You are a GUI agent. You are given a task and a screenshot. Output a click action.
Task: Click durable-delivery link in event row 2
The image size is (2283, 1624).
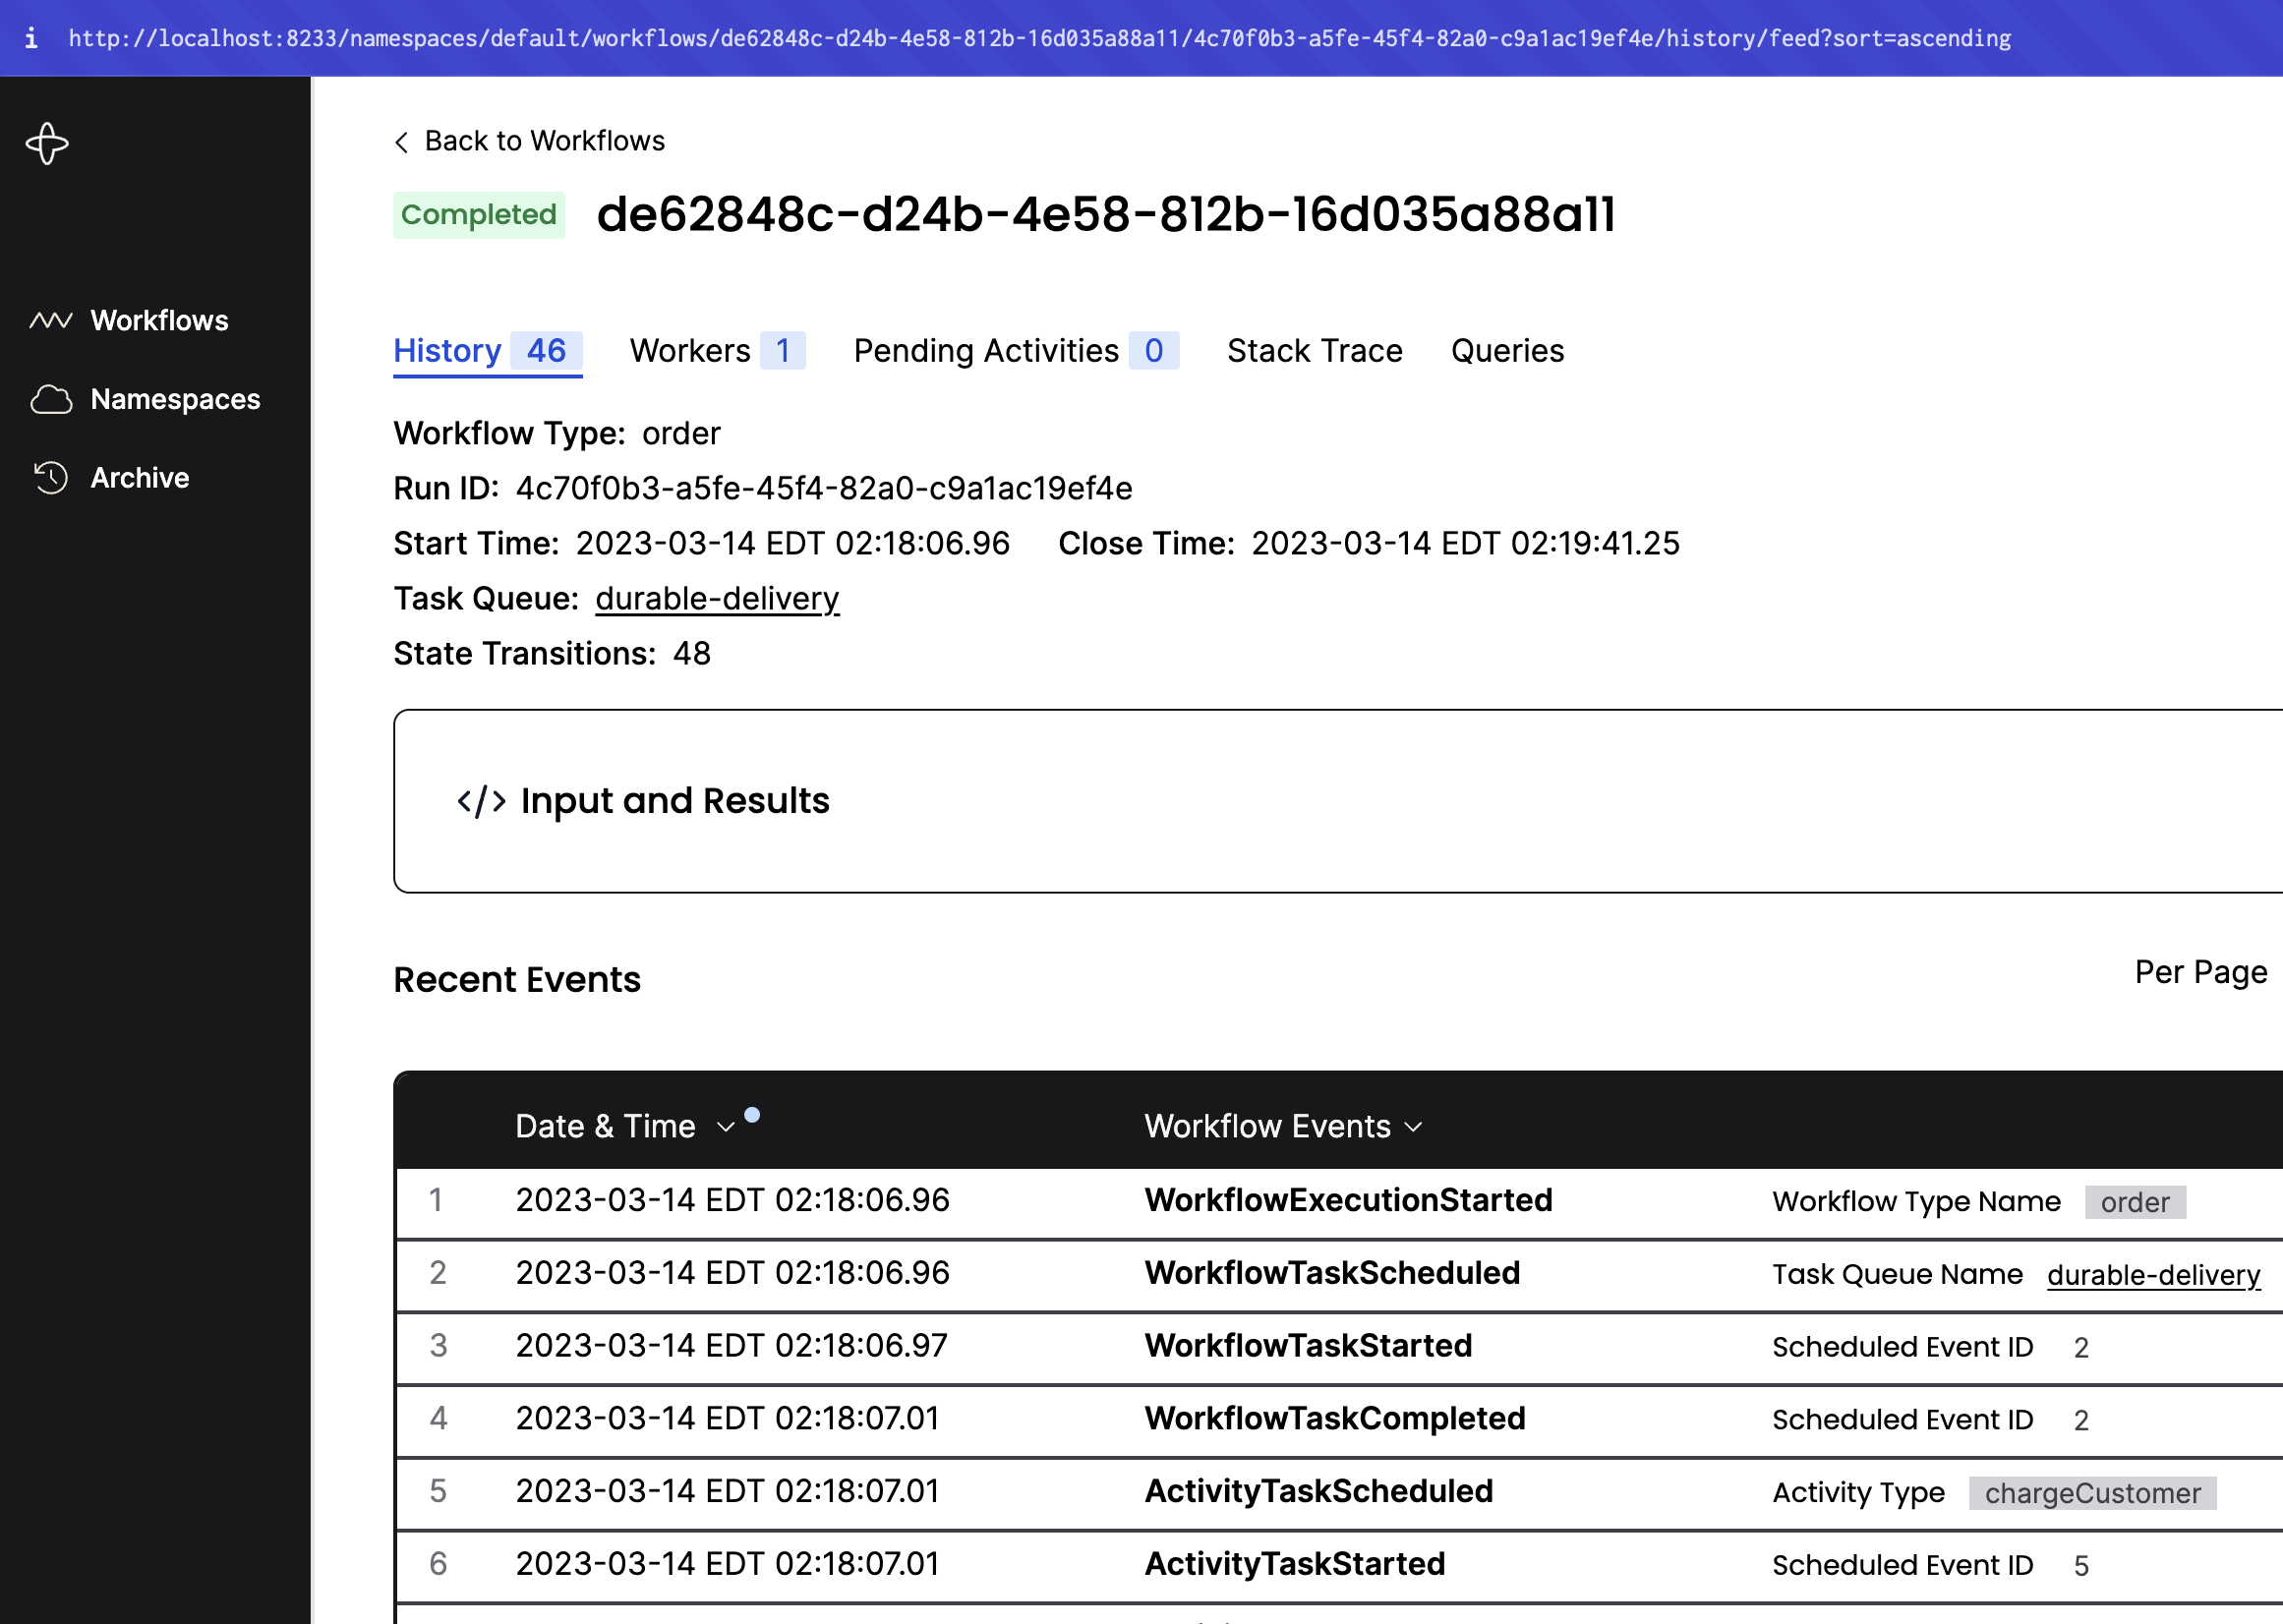click(2153, 1274)
